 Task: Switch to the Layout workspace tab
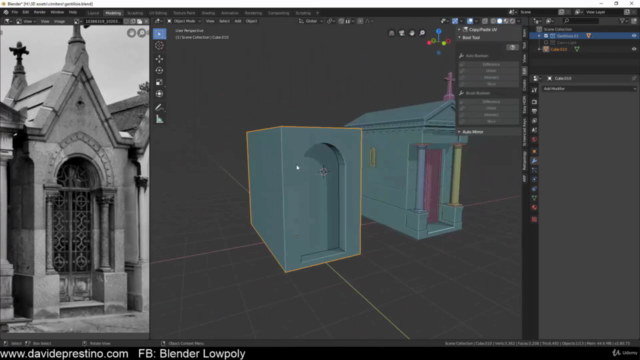pos(93,13)
